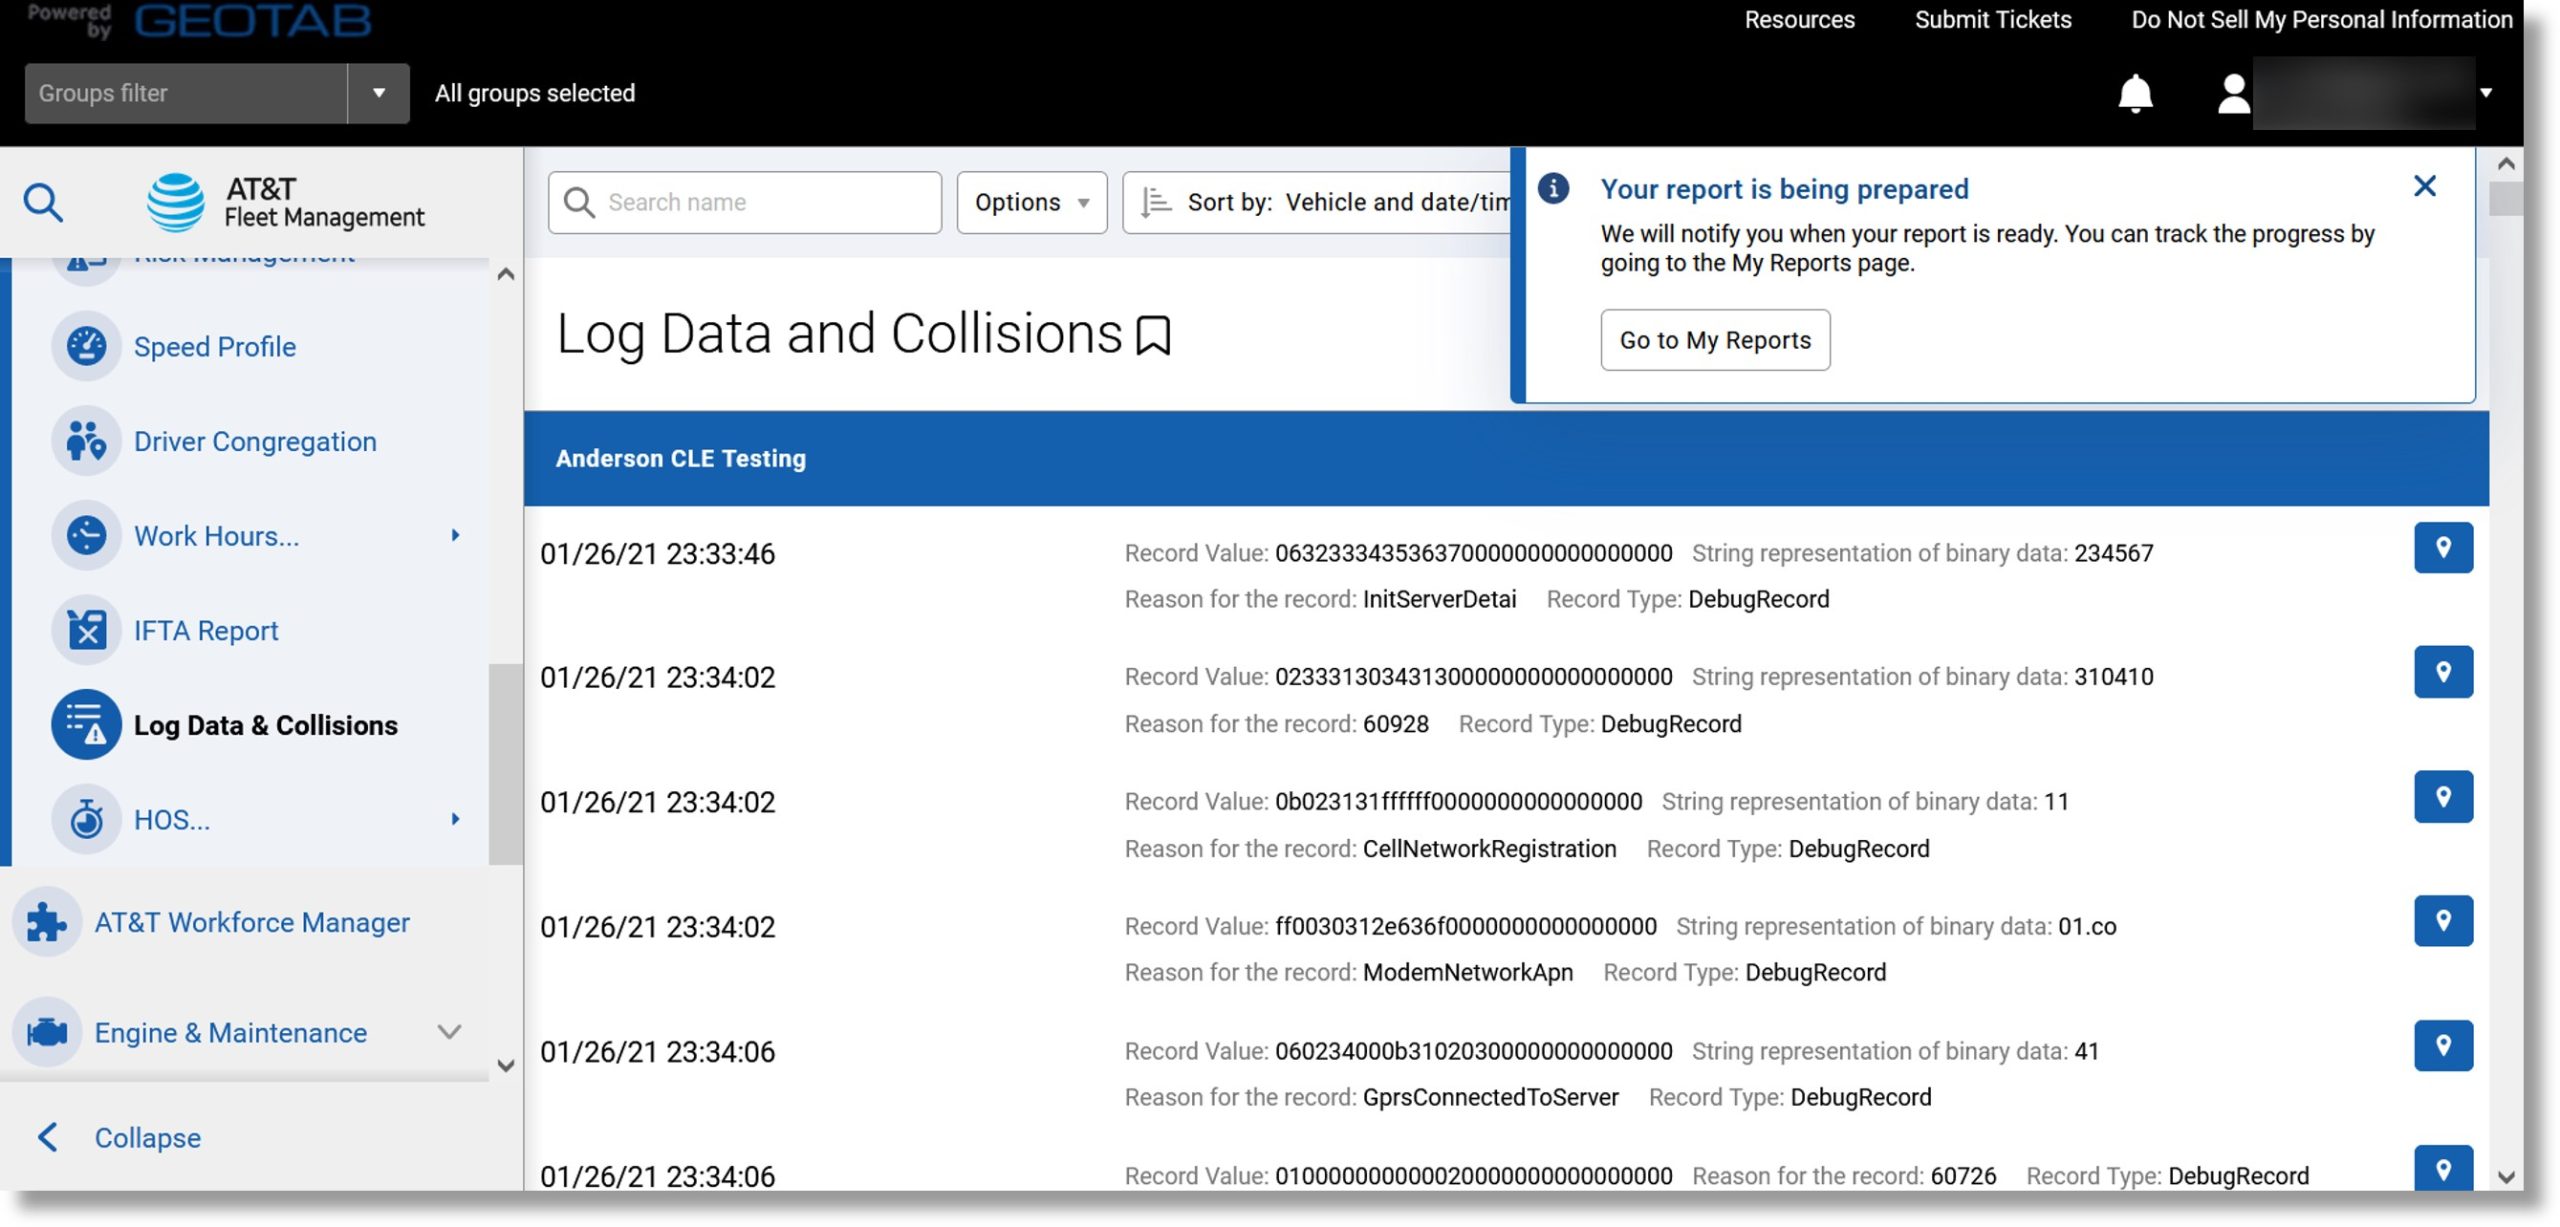Collapse the sidebar with Collapse button
This screenshot has height=1227, width=2560.
(x=120, y=1137)
